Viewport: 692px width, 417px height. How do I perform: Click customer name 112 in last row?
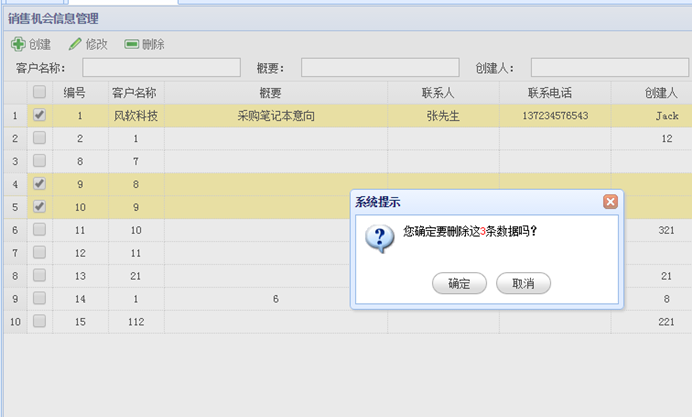136,322
